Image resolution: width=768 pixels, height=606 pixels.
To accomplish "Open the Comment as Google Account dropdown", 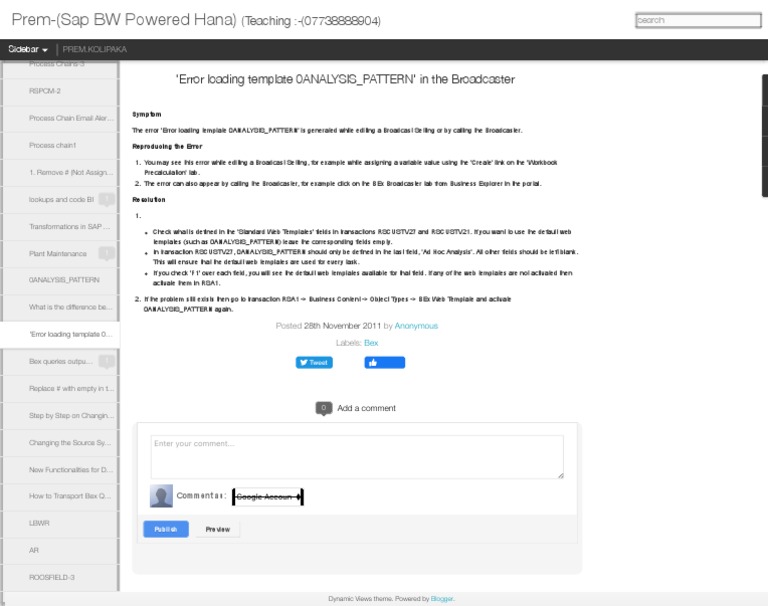I will pyautogui.click(x=267, y=497).
